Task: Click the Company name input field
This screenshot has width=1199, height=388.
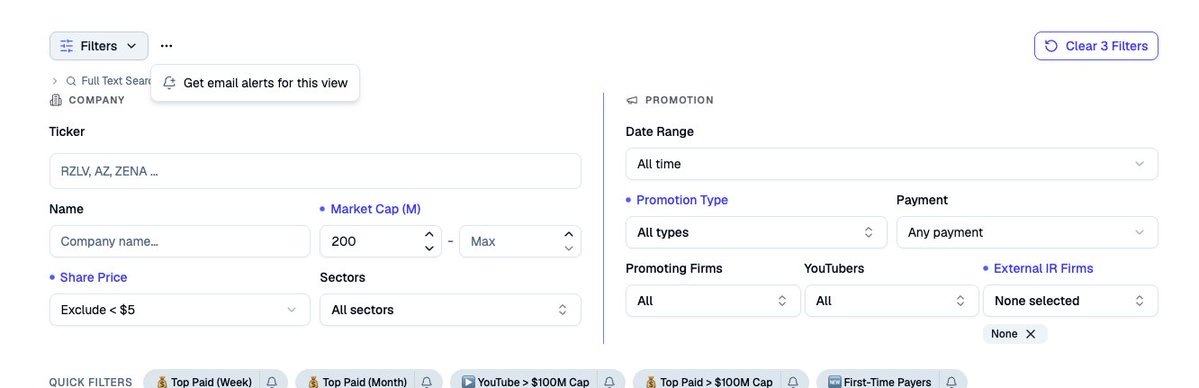Action: (x=180, y=241)
